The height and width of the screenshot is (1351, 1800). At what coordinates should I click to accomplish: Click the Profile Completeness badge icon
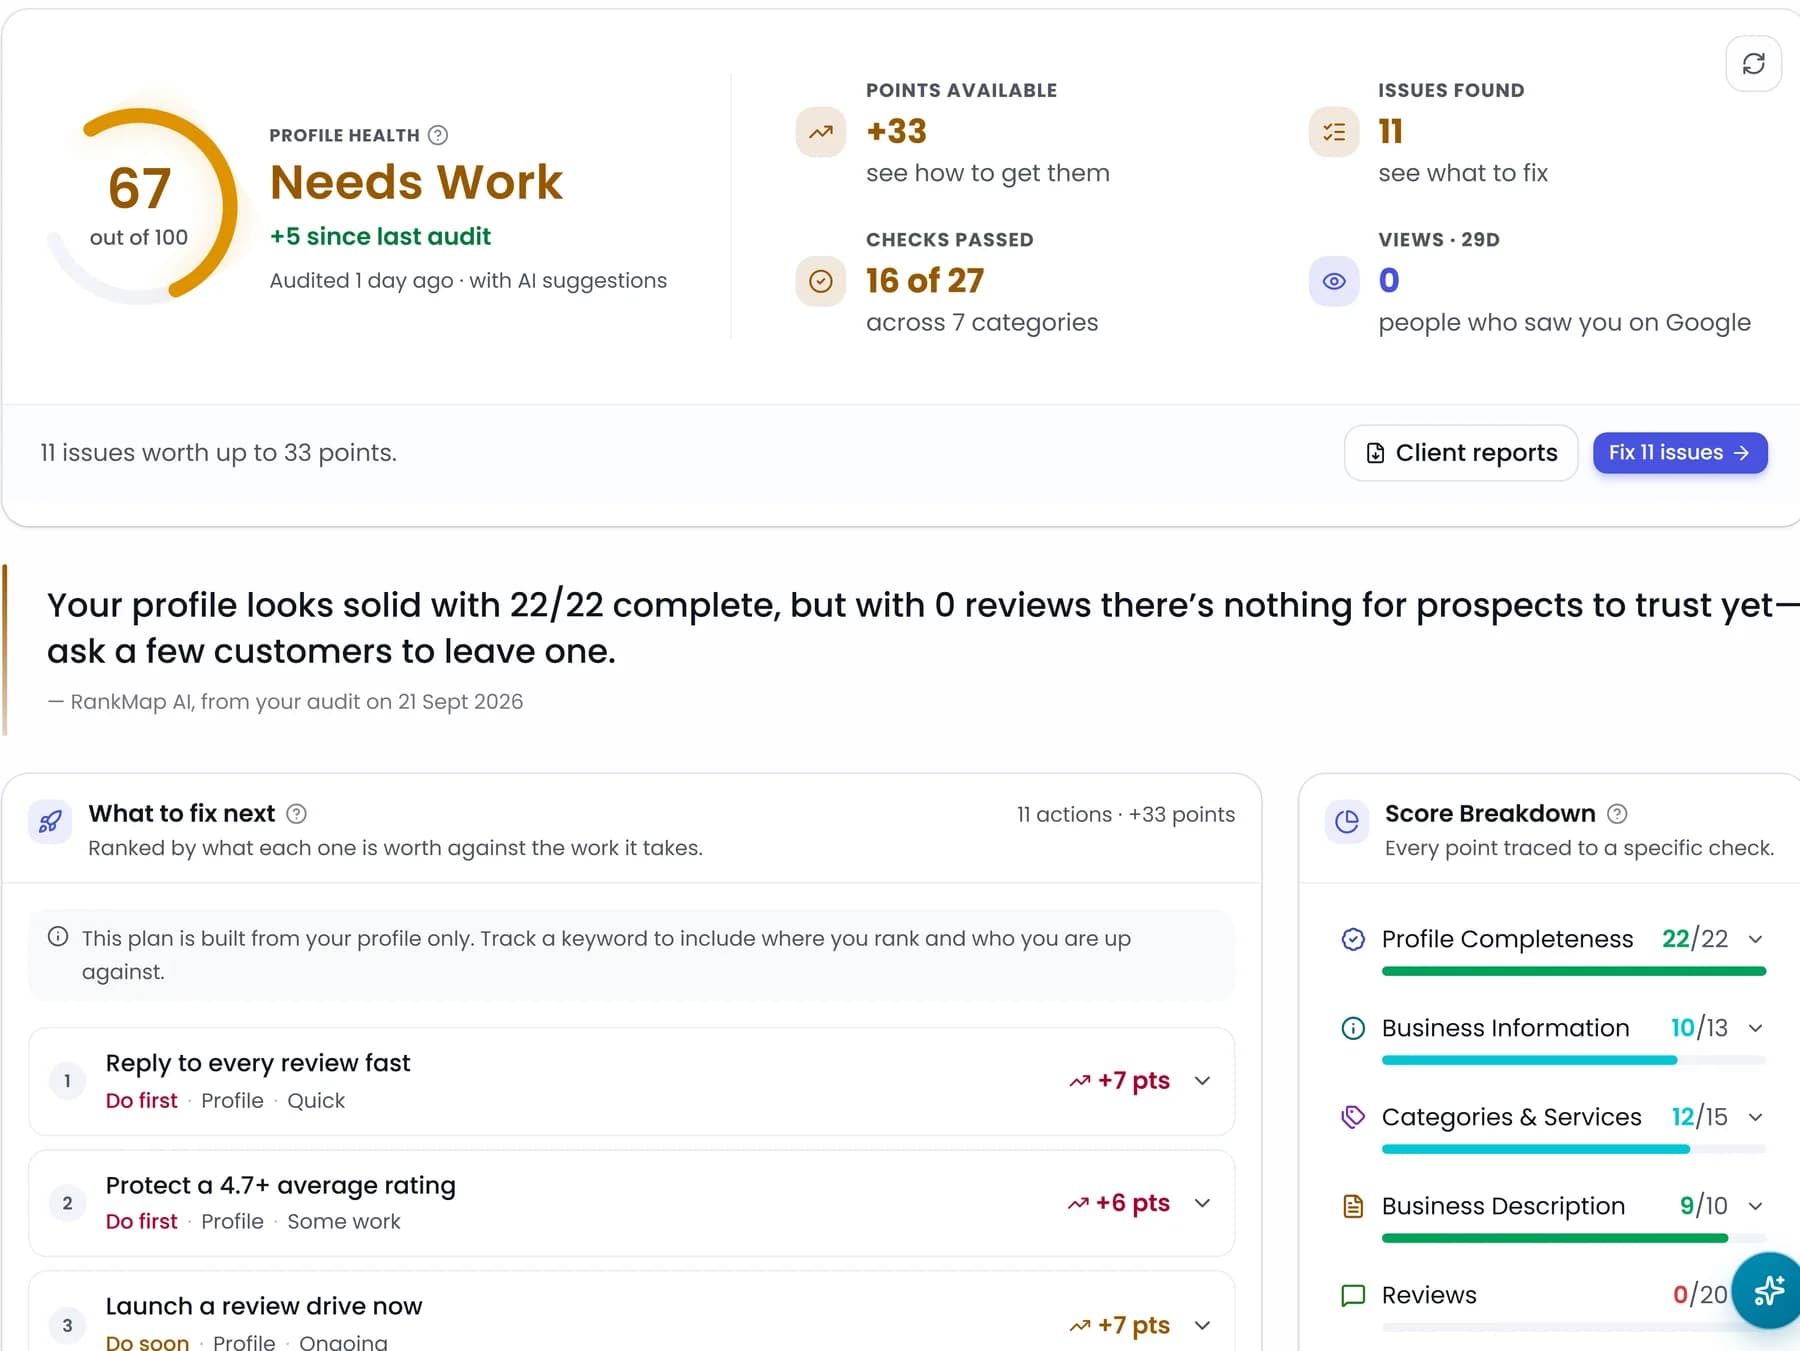tap(1353, 939)
